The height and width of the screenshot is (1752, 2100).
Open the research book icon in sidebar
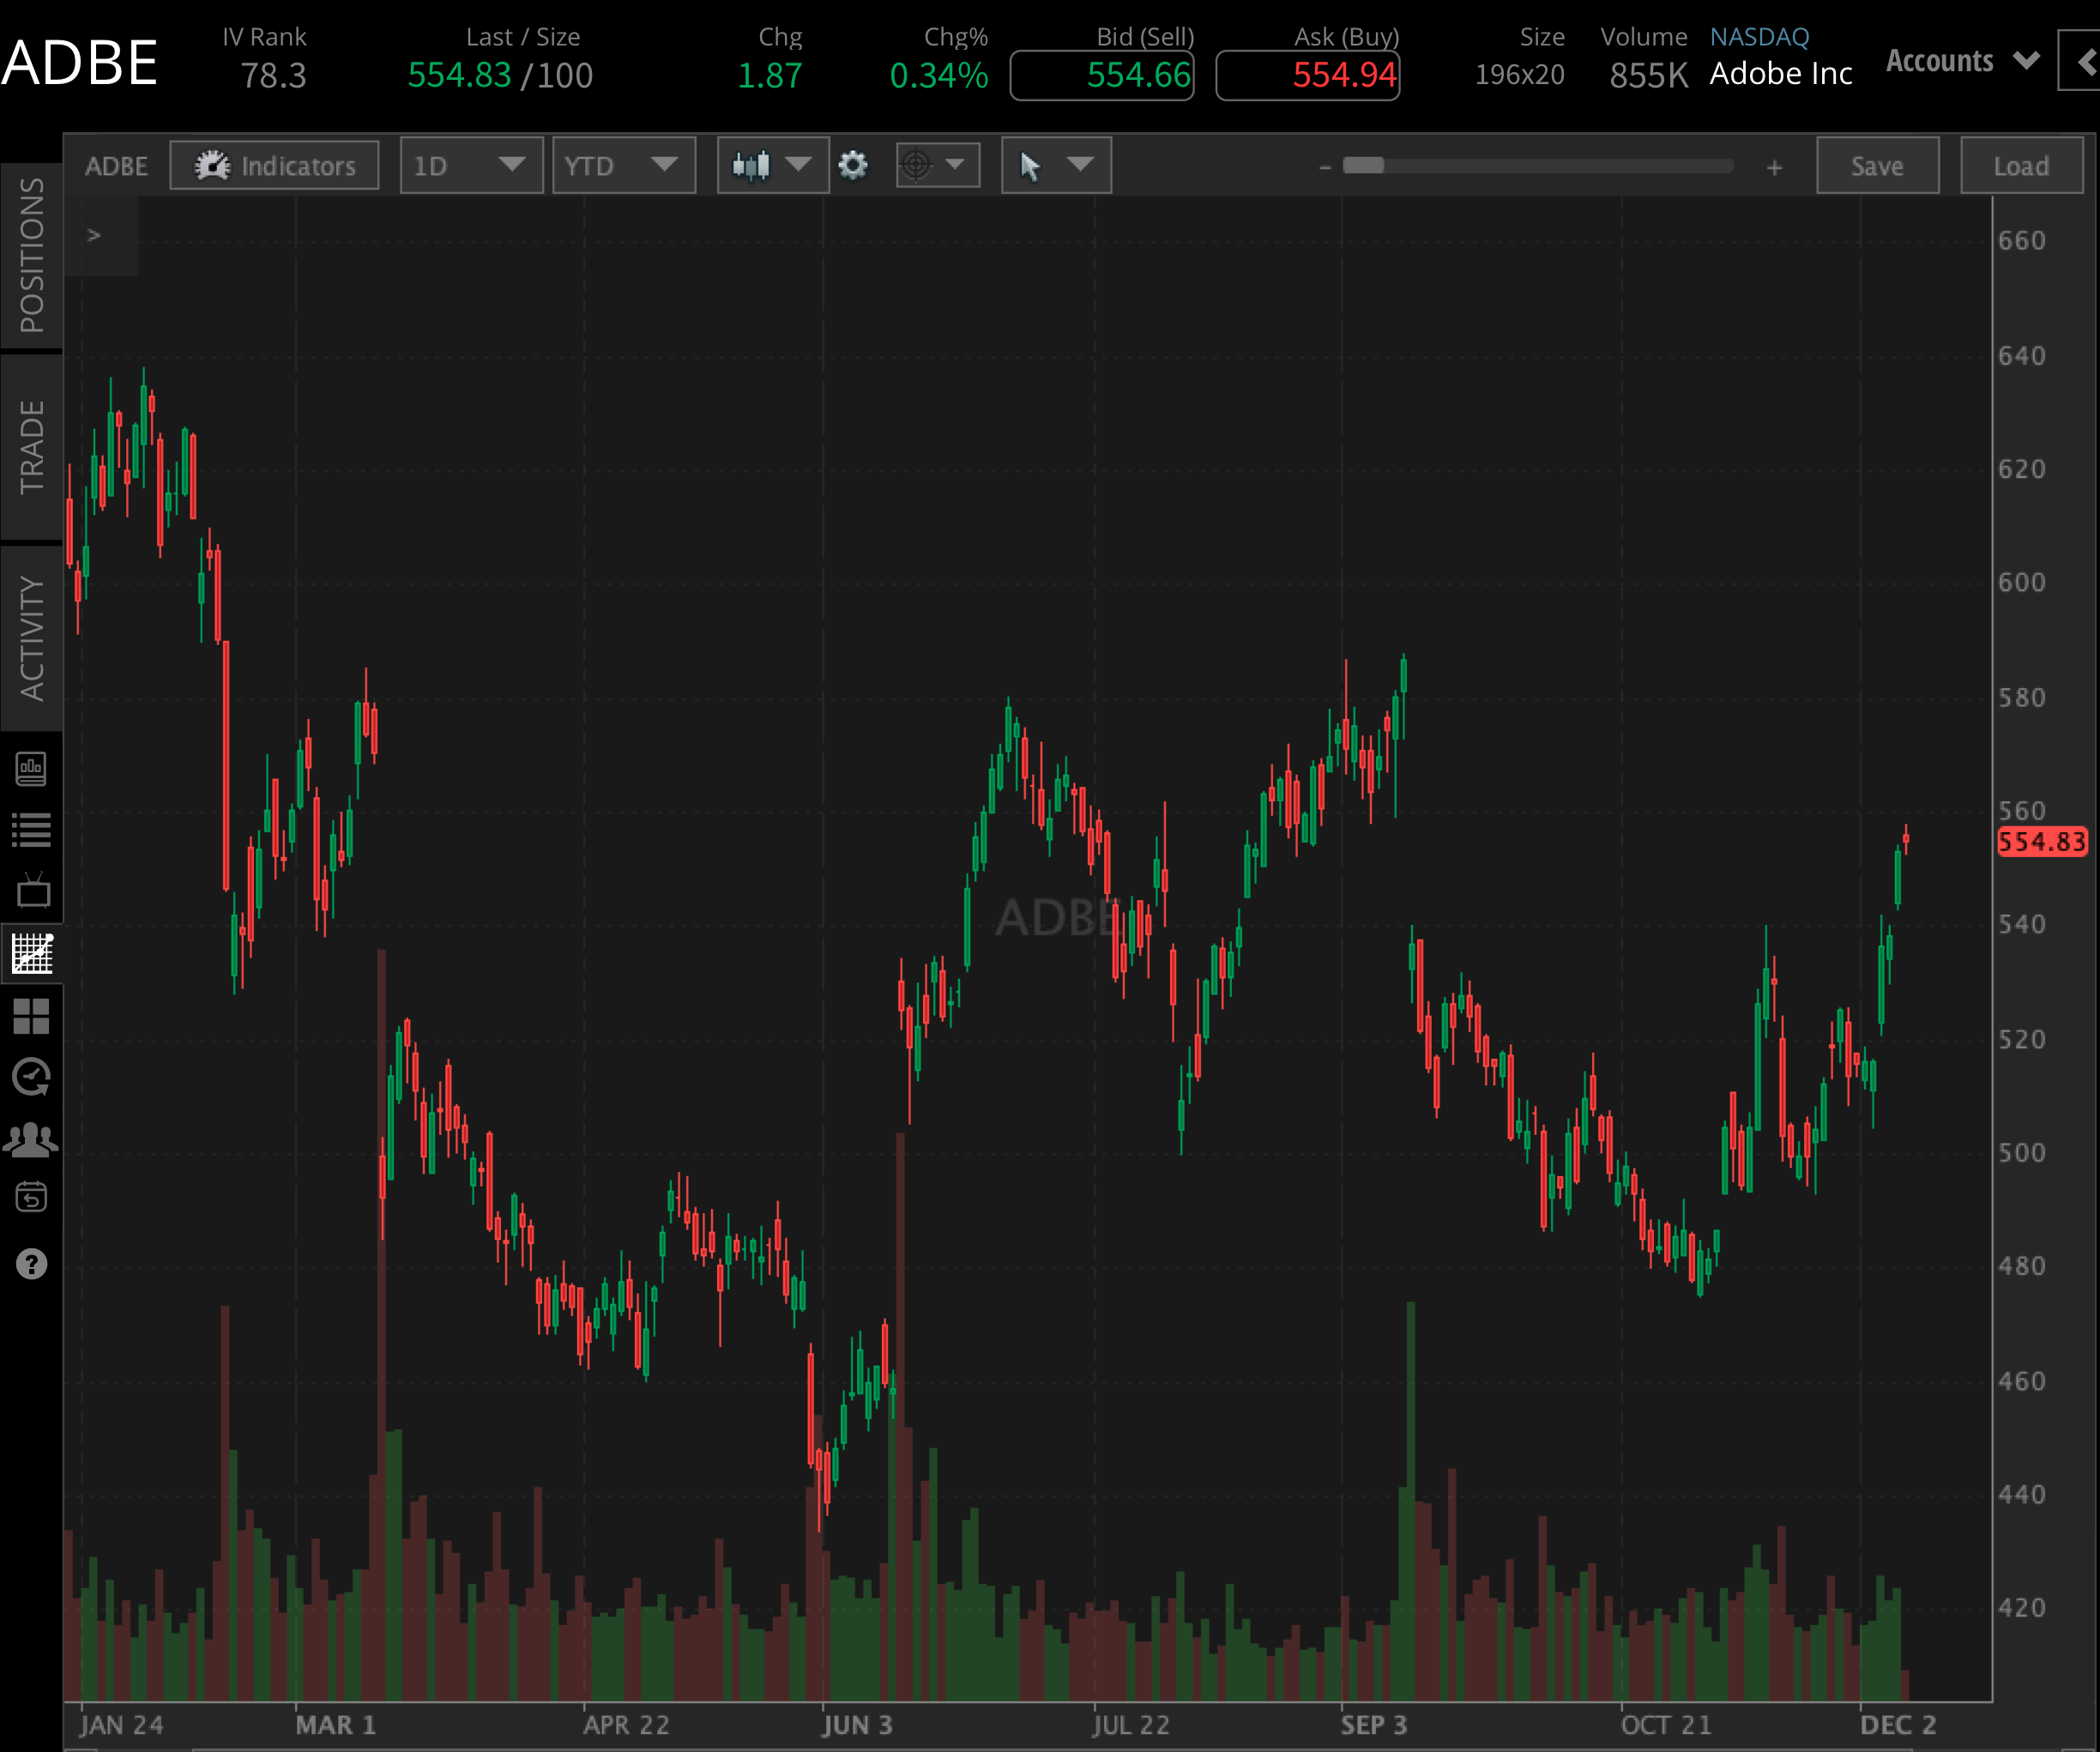[x=33, y=768]
